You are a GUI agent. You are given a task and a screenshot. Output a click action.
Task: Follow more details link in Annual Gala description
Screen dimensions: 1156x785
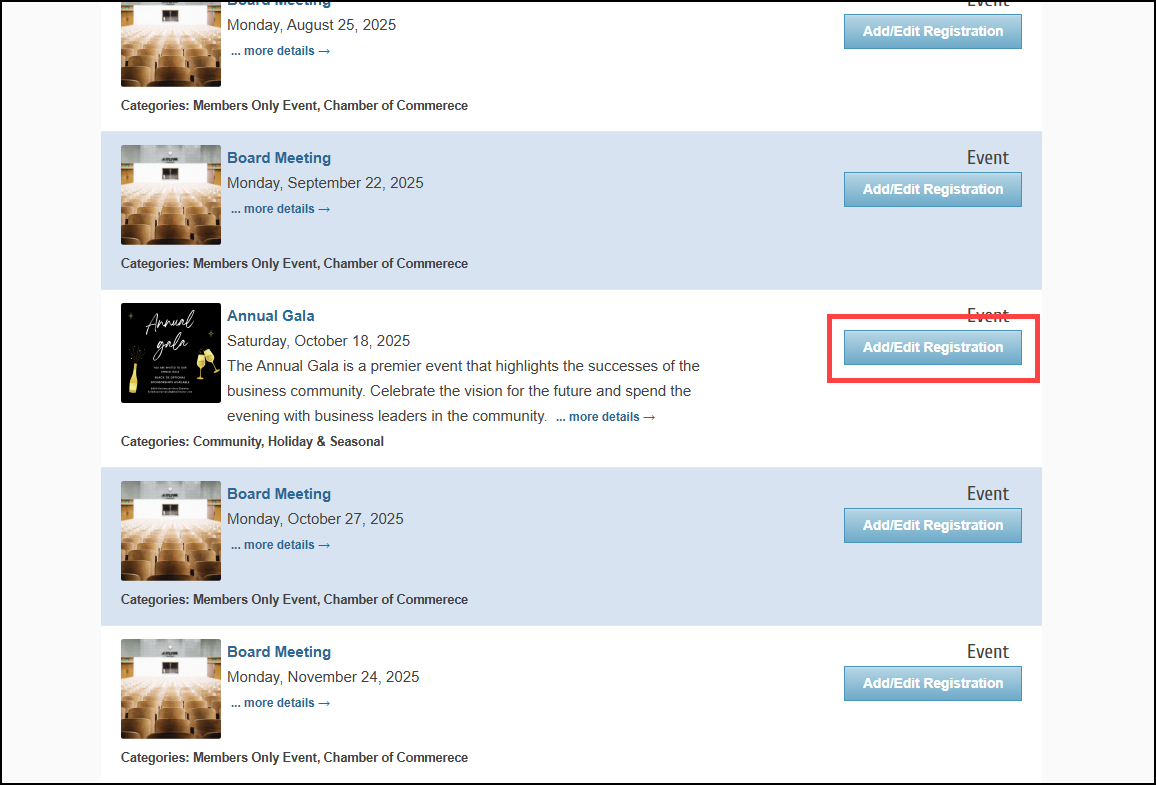605,417
